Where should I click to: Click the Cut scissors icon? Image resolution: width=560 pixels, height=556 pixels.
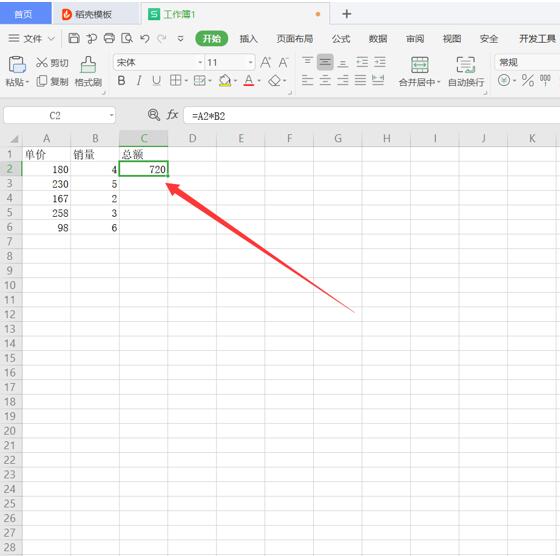(42, 62)
